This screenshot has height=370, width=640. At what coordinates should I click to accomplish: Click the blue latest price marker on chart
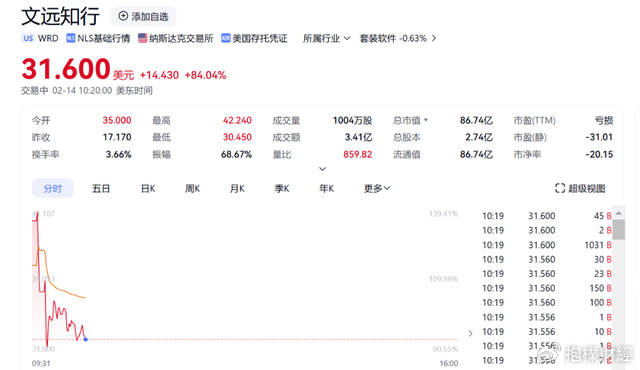(86, 339)
